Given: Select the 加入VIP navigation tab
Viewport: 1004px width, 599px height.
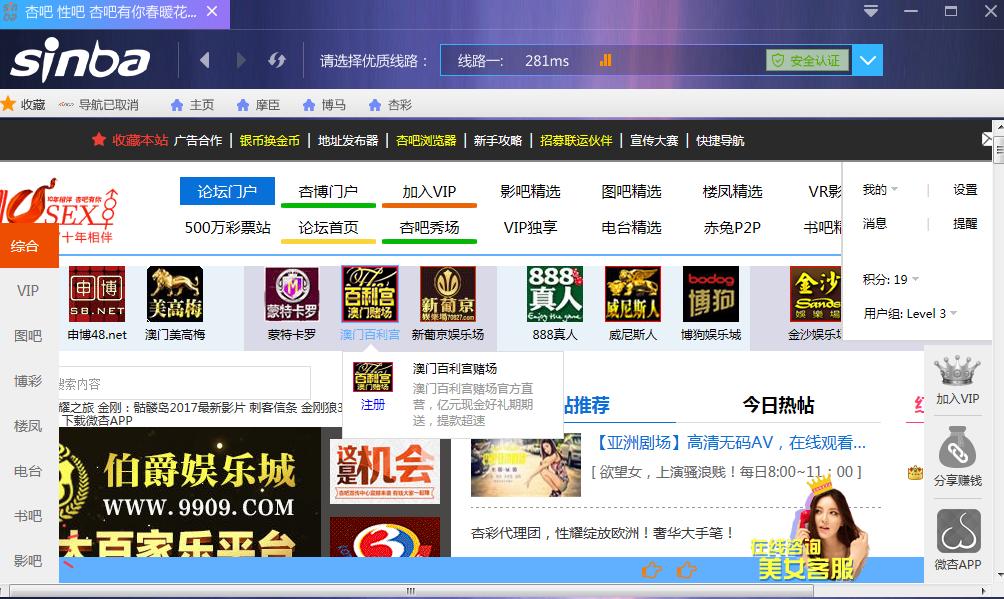Looking at the screenshot, I should (429, 192).
